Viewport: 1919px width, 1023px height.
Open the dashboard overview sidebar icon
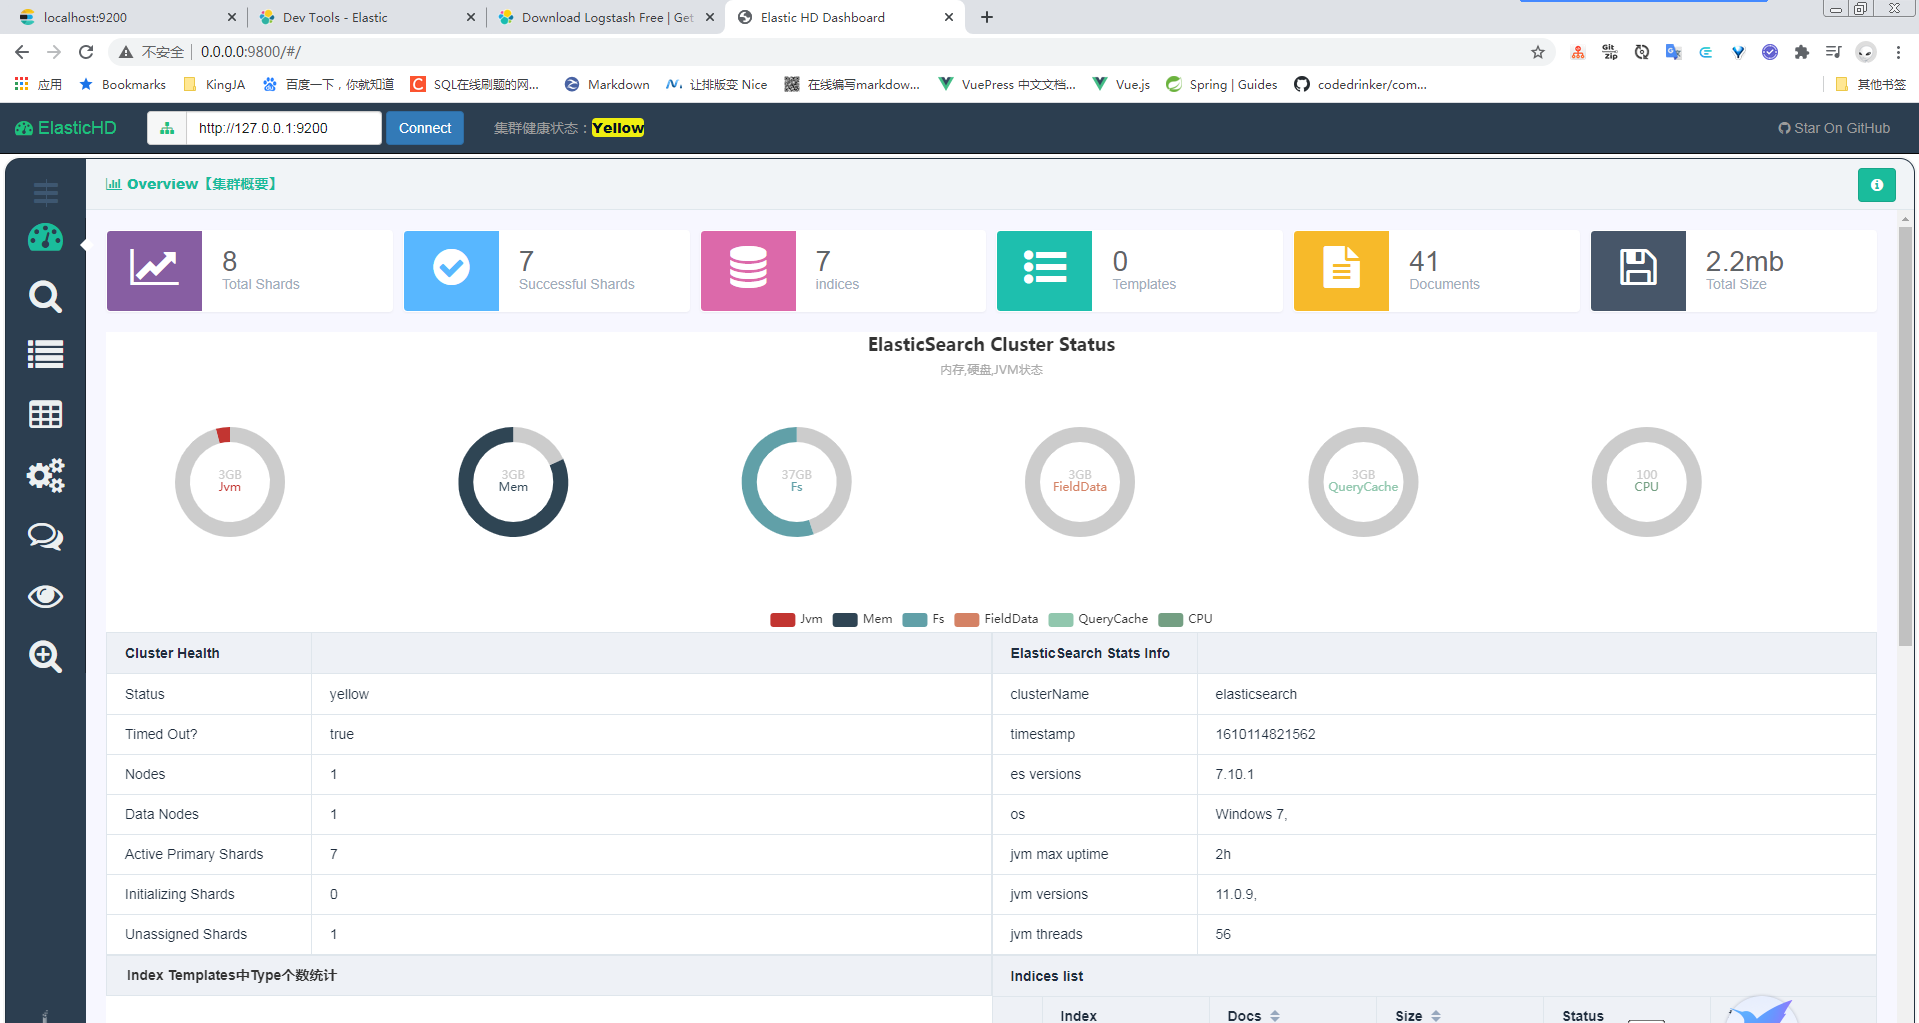tap(45, 238)
